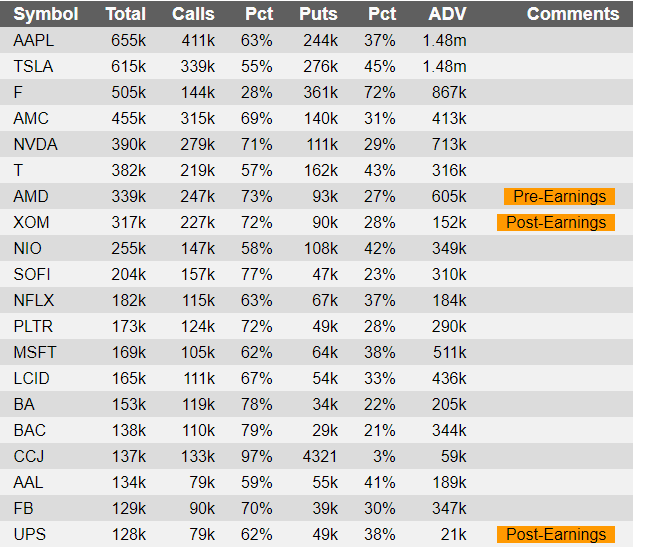Image resolution: width=660 pixels, height=556 pixels.
Task: Click AAPL total volume 655k
Action: click(128, 41)
